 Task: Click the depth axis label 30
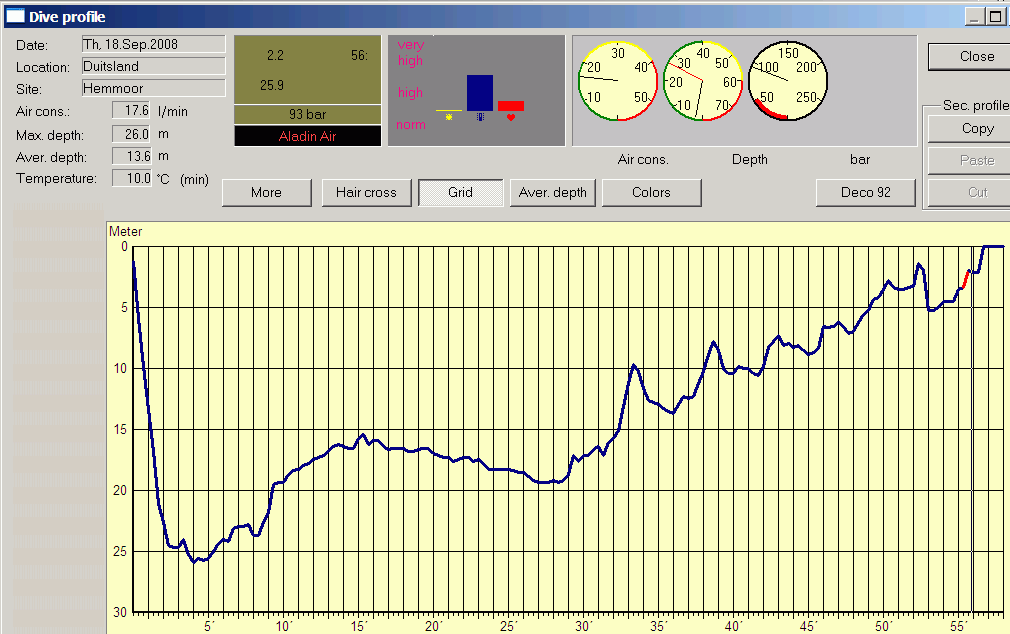[120, 612]
